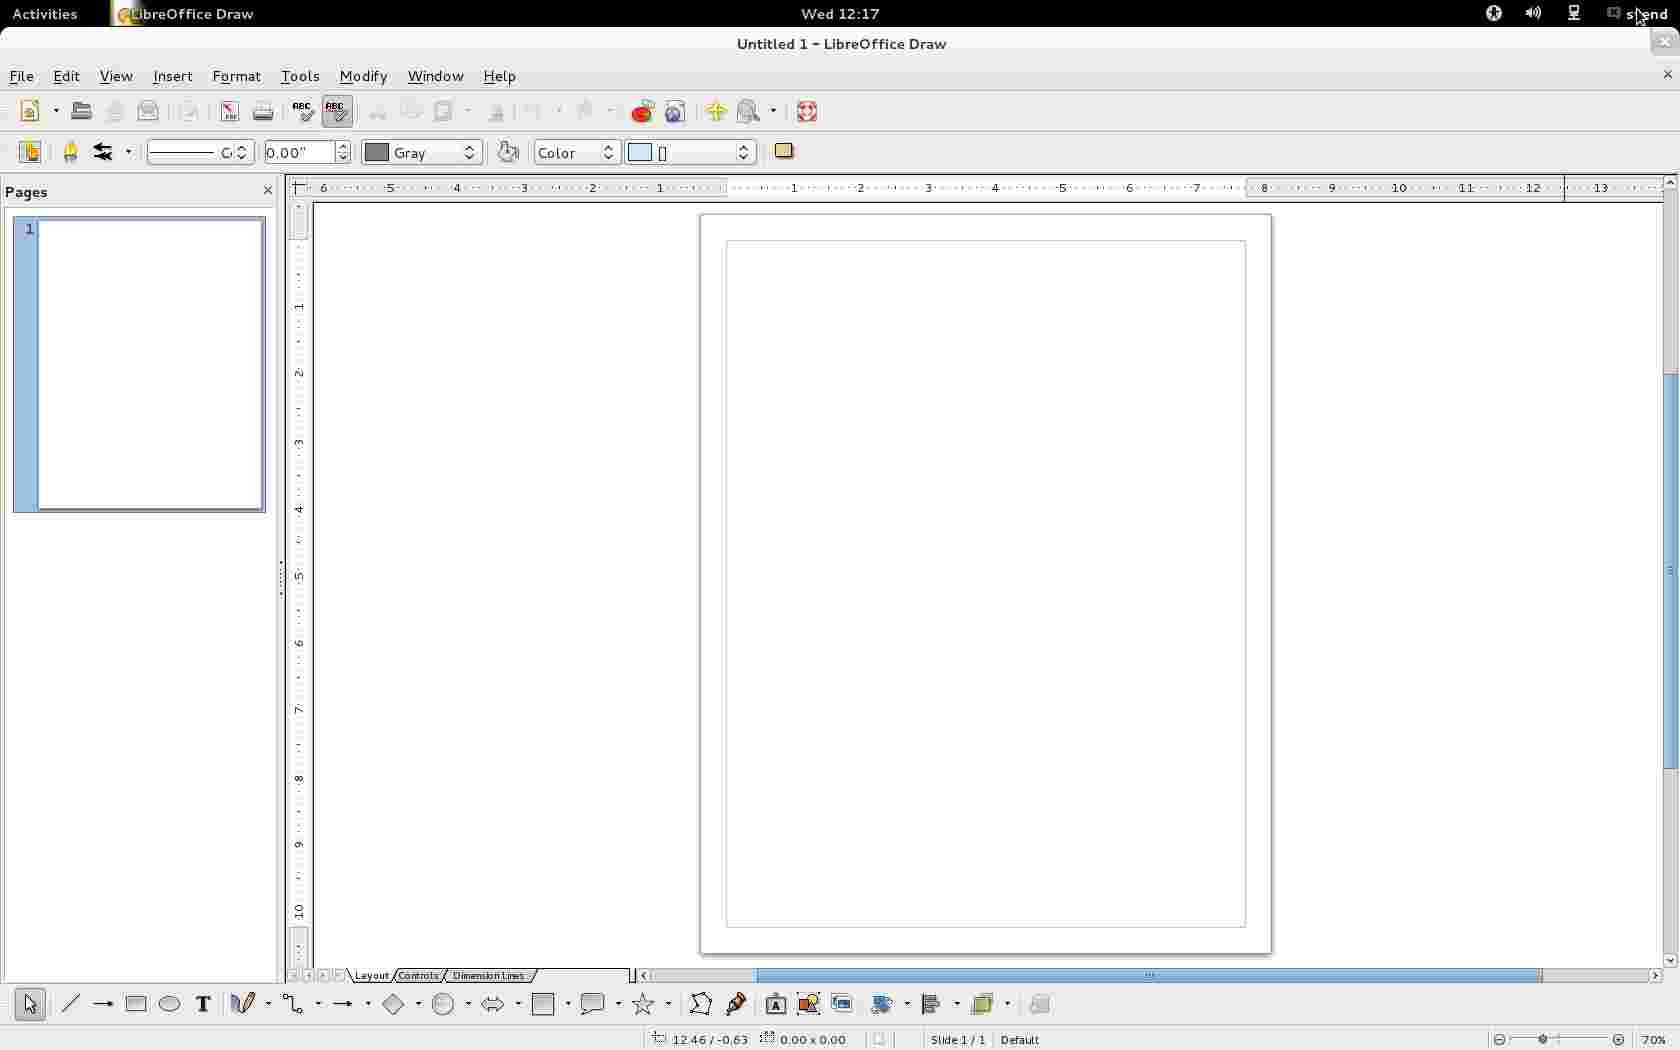Run the Spelling check ABC icon
Image resolution: width=1680 pixels, height=1050 pixels.
[x=303, y=112]
